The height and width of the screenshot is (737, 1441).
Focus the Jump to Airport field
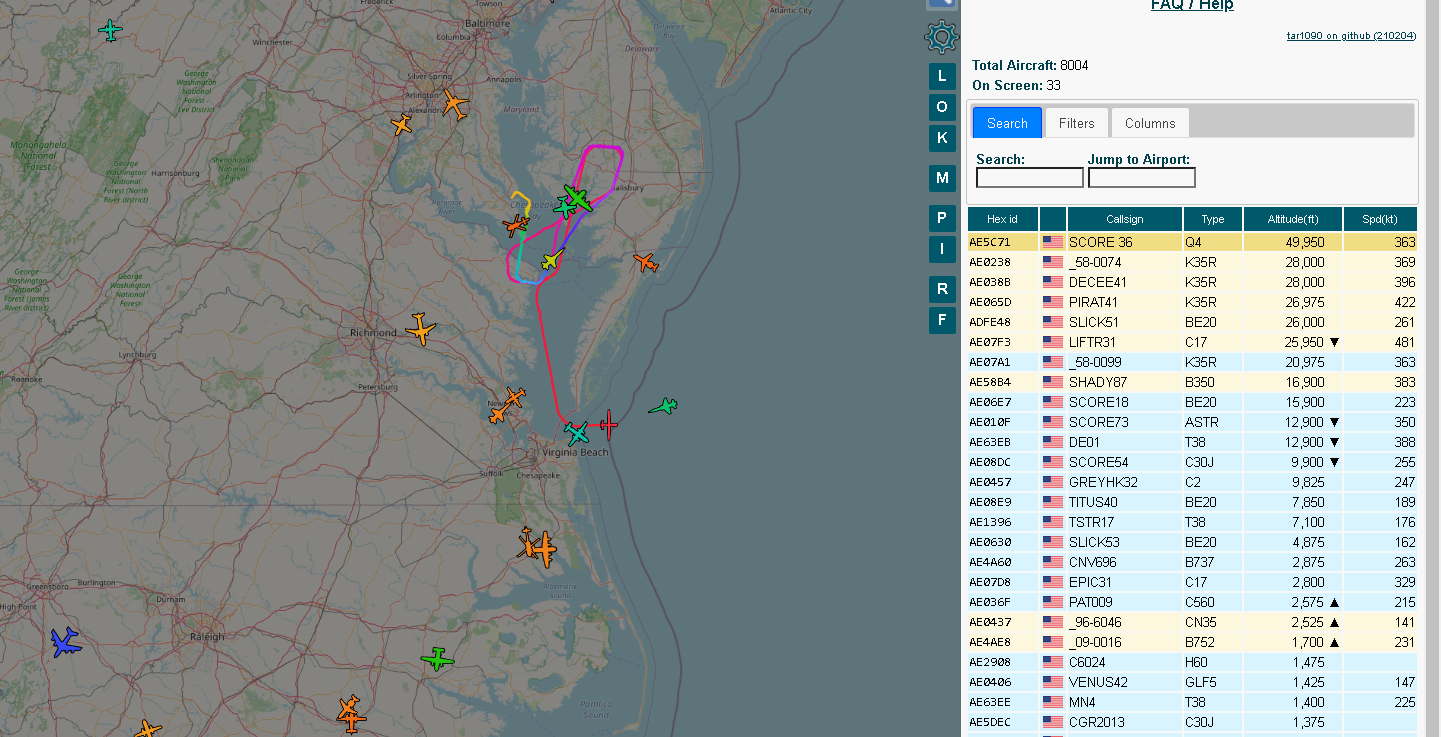(x=1141, y=178)
